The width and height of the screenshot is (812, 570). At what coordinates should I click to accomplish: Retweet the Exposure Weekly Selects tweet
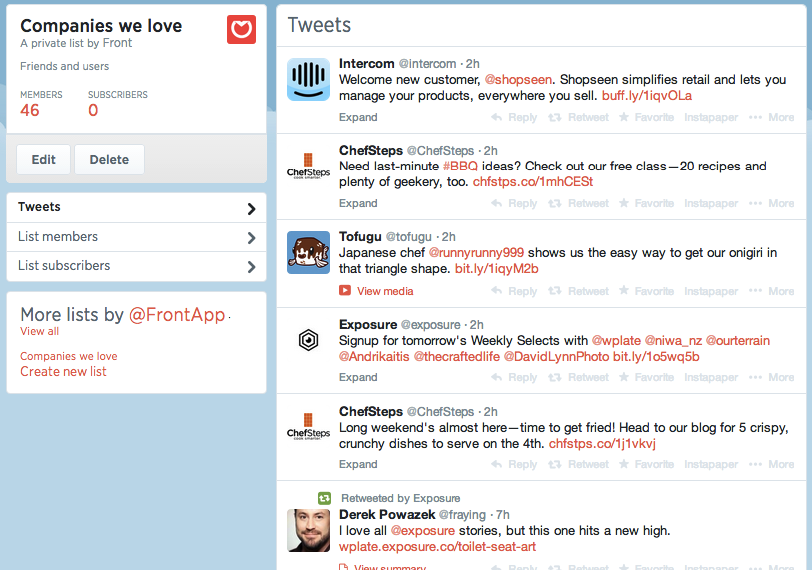(578, 377)
